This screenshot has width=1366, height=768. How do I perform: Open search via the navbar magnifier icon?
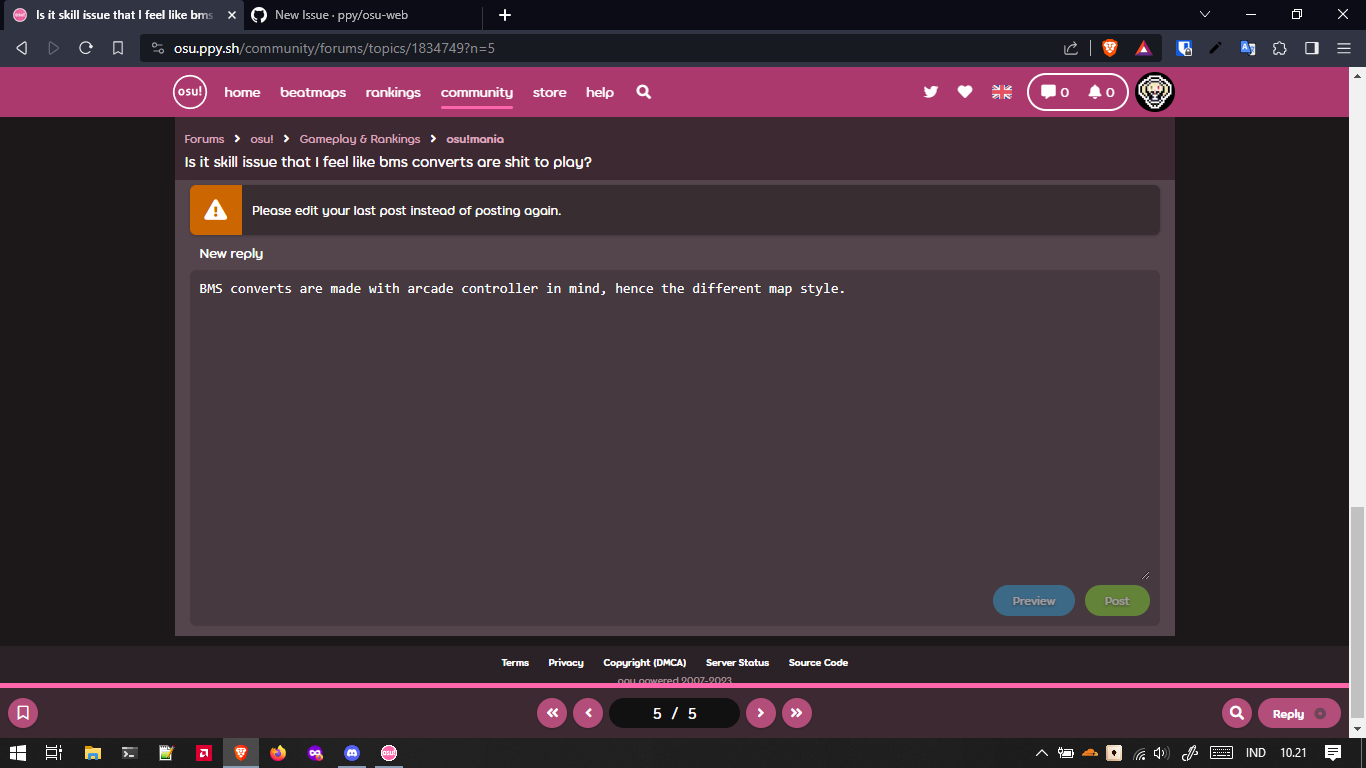(x=643, y=91)
